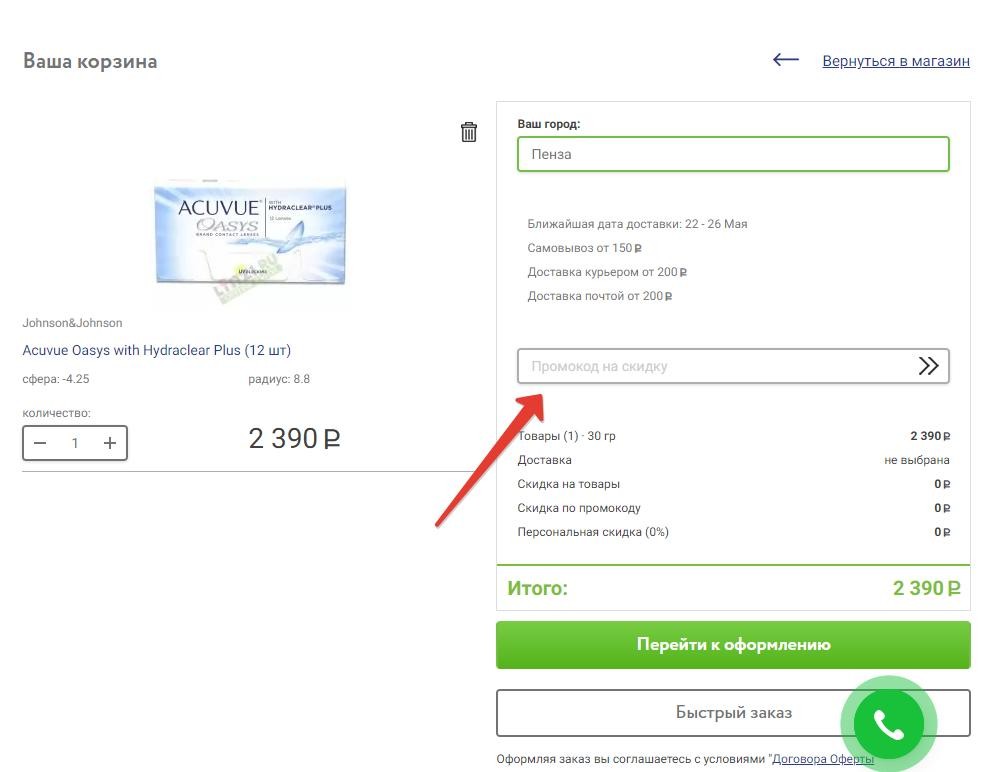This screenshot has width=988, height=772.
Task: Increase the quantity with the plus button
Action: [110, 443]
